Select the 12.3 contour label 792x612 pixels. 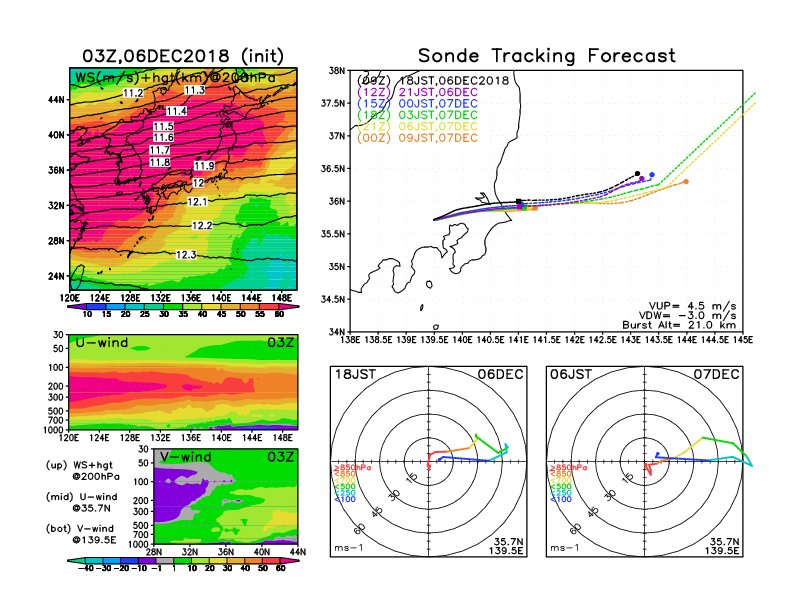point(186,255)
